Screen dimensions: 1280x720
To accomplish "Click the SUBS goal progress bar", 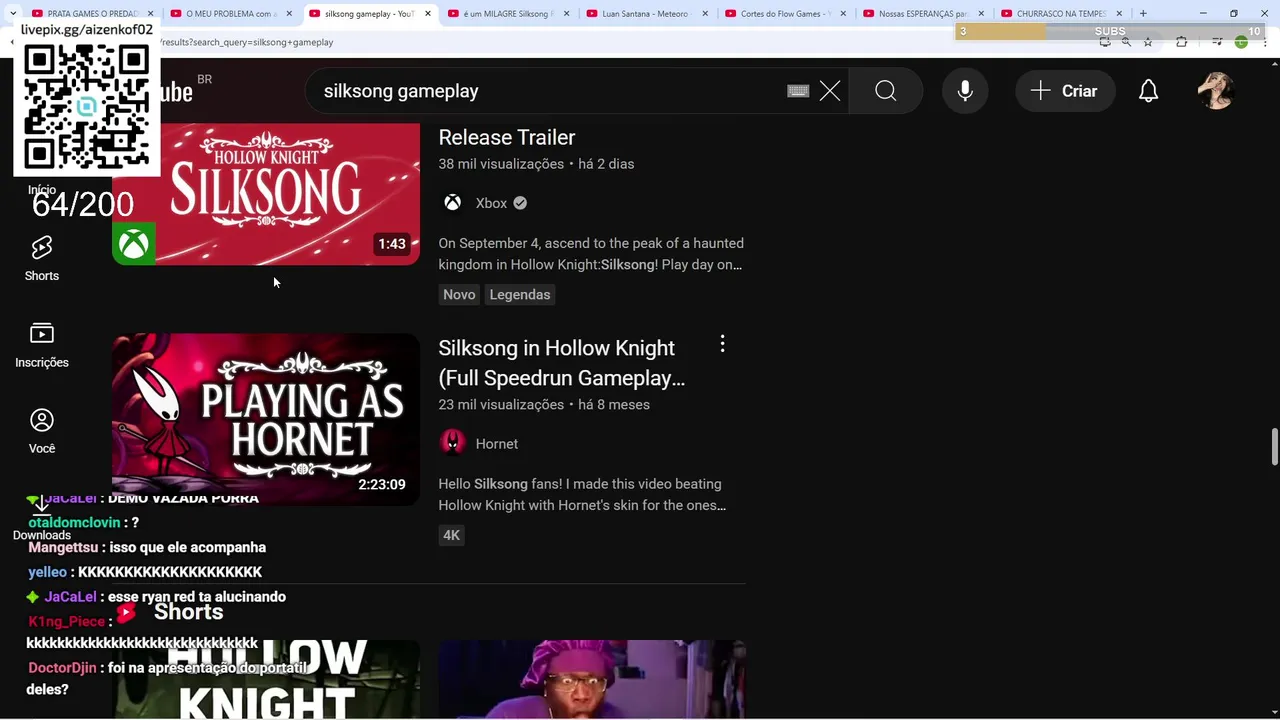I will tap(1109, 31).
